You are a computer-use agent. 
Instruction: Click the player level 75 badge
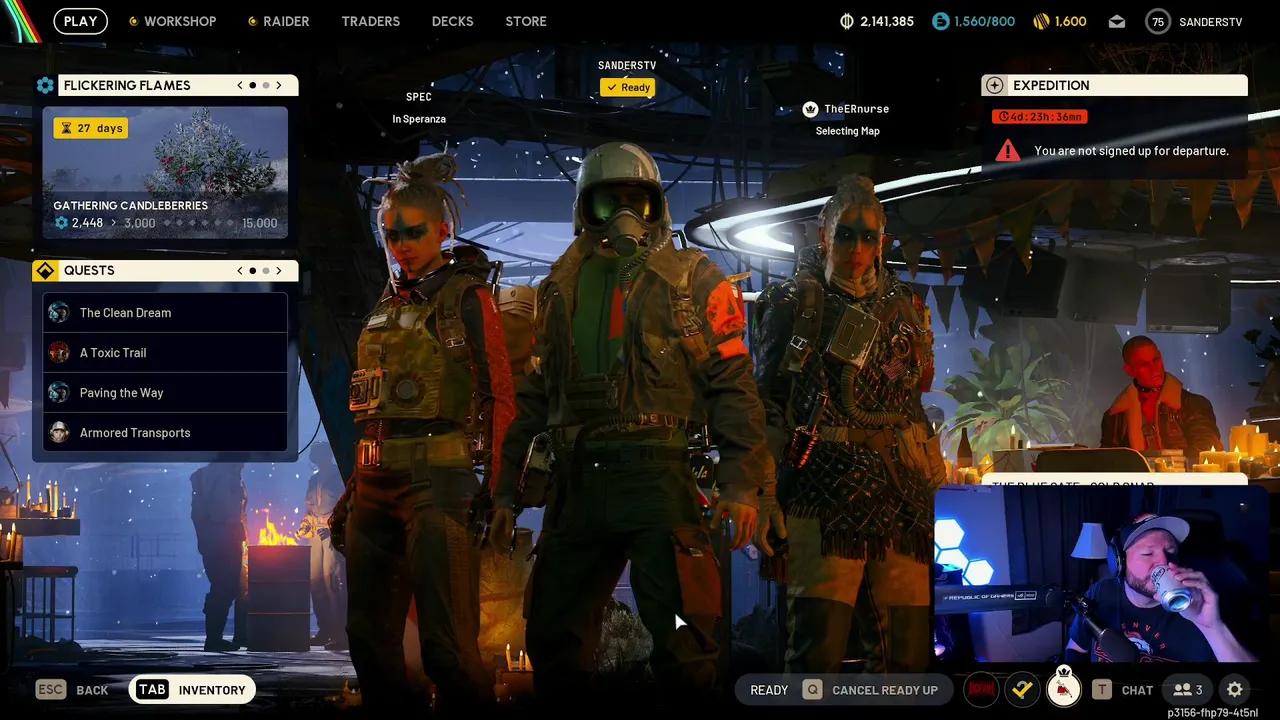(1158, 21)
